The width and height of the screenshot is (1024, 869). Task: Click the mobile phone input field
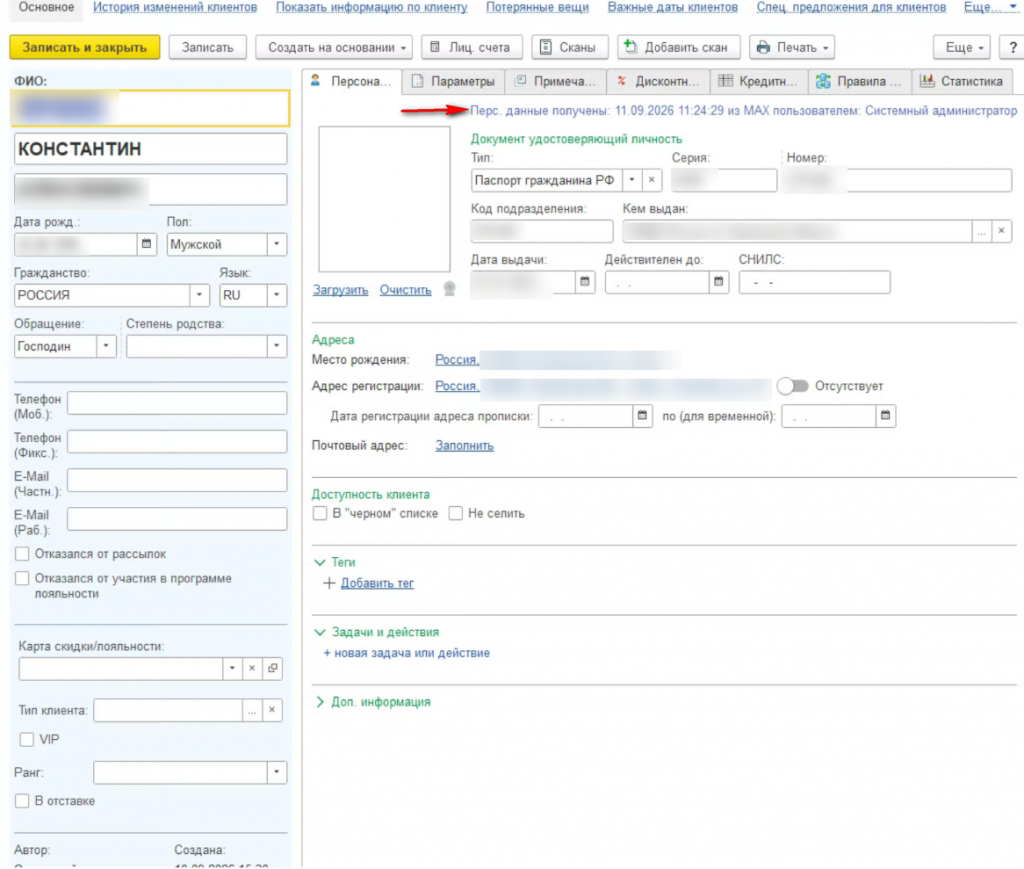(177, 403)
